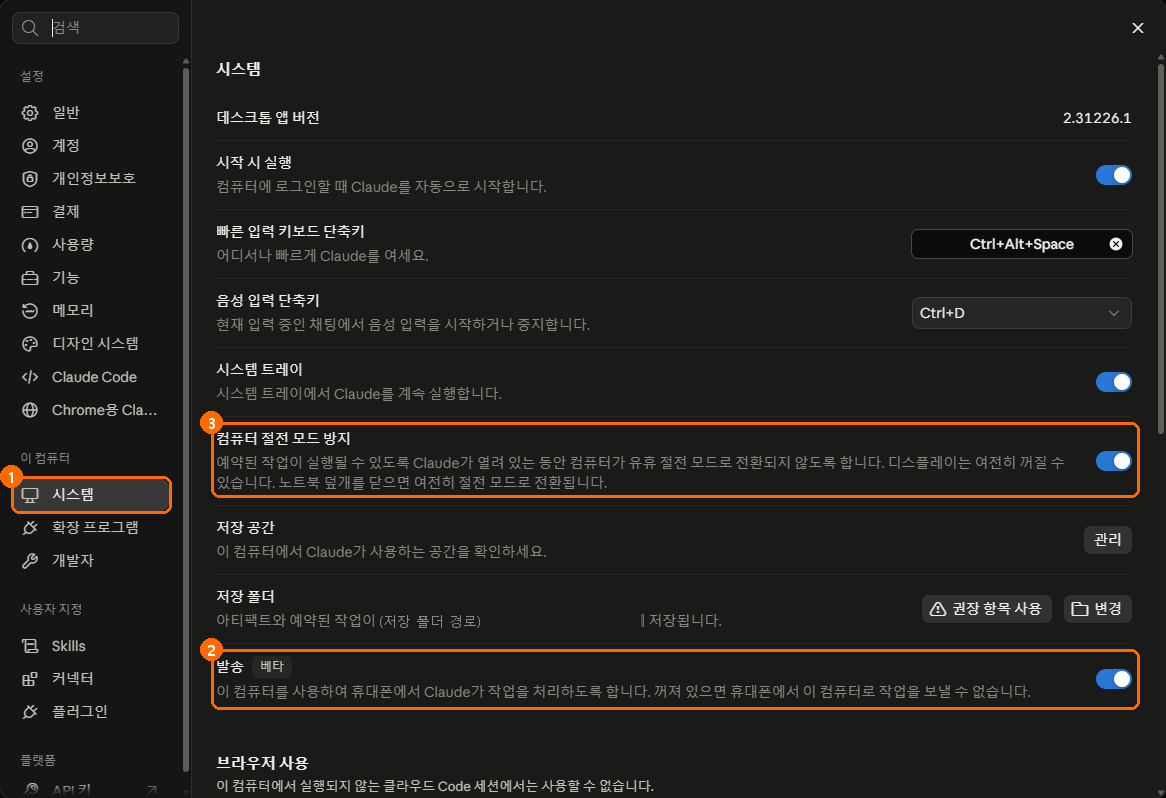Viewport: 1166px width, 798px height.
Task: Click the code brackets icon beside Claude Code
Action: click(30, 377)
